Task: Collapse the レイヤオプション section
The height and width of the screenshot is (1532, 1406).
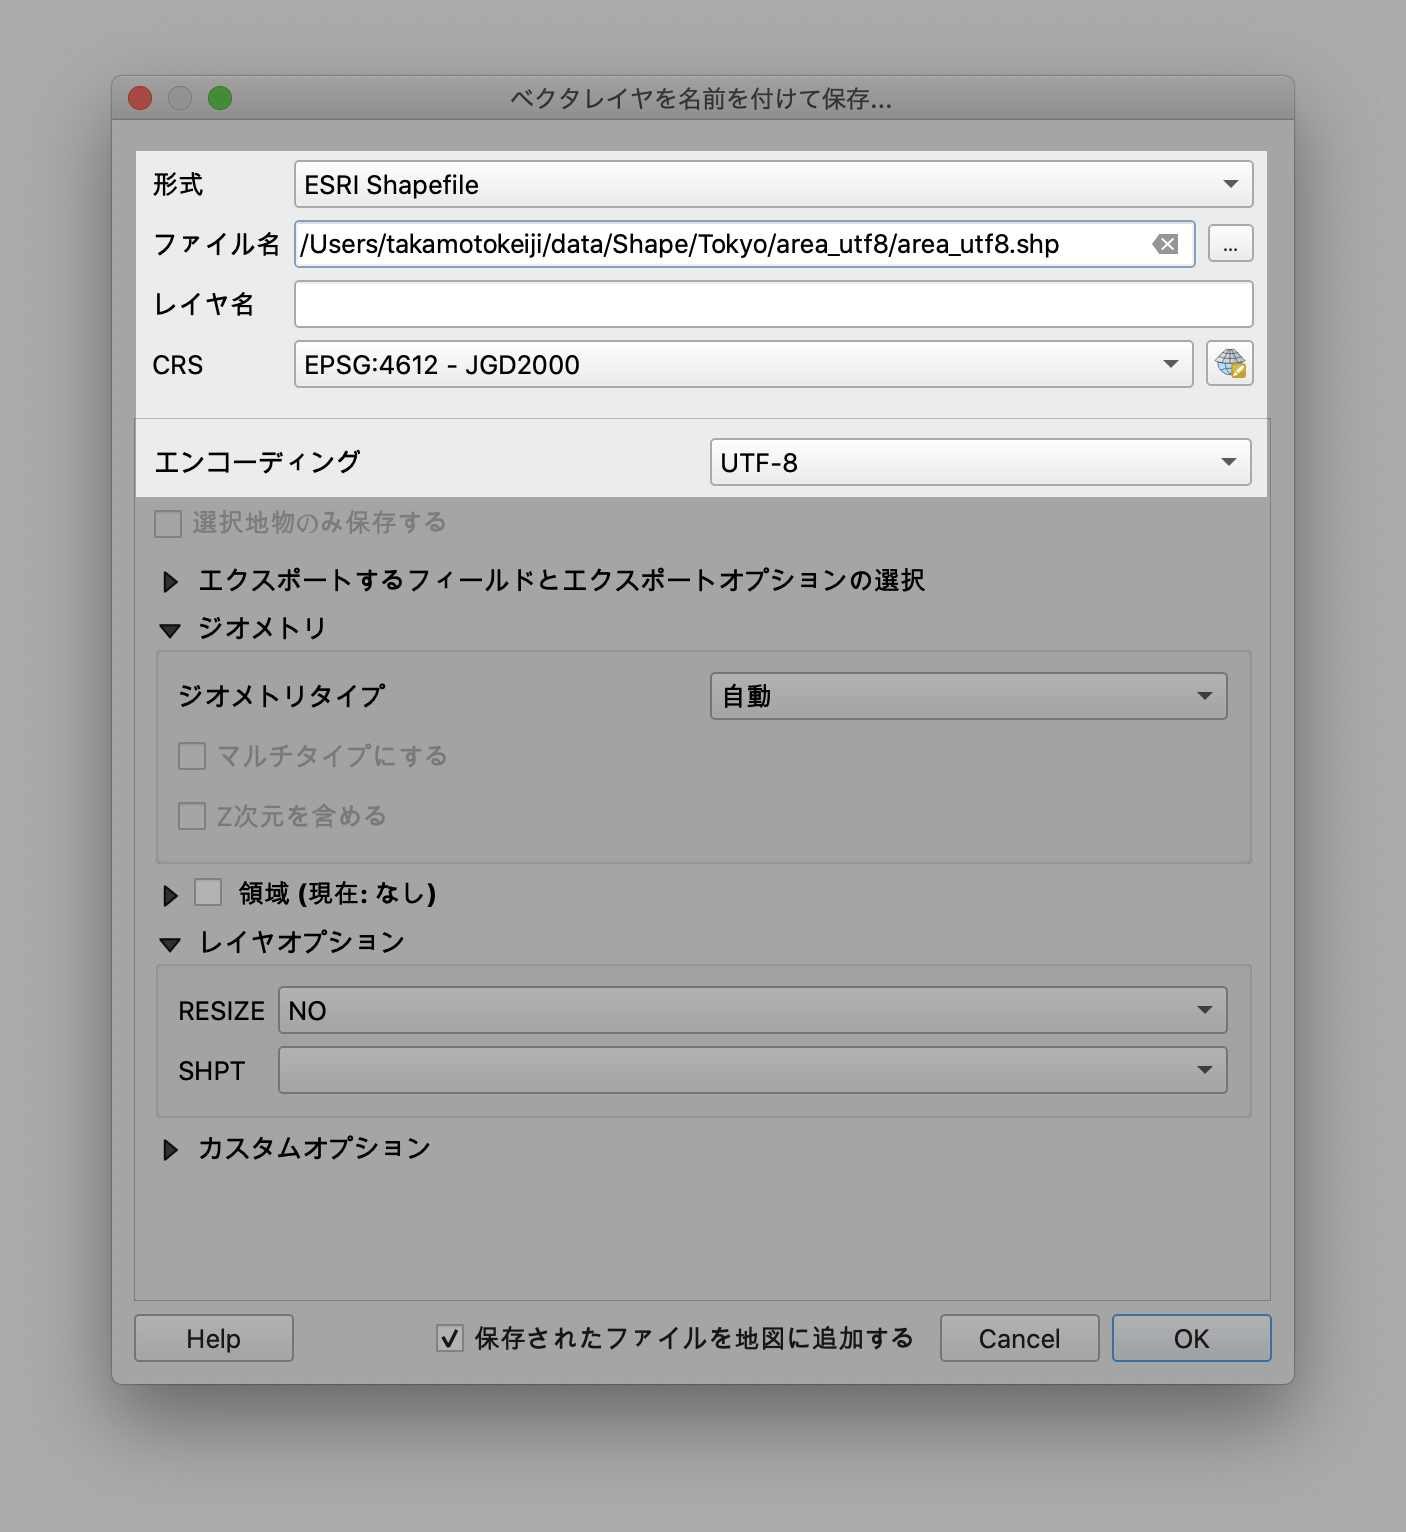Action: click(x=170, y=944)
